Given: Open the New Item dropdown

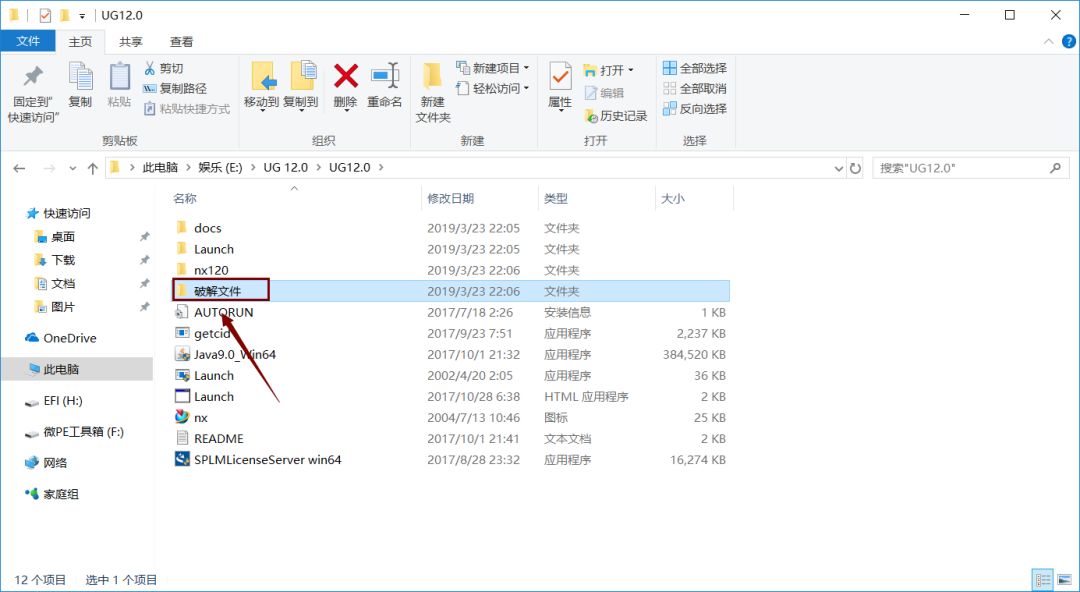Looking at the screenshot, I should click(x=492, y=68).
